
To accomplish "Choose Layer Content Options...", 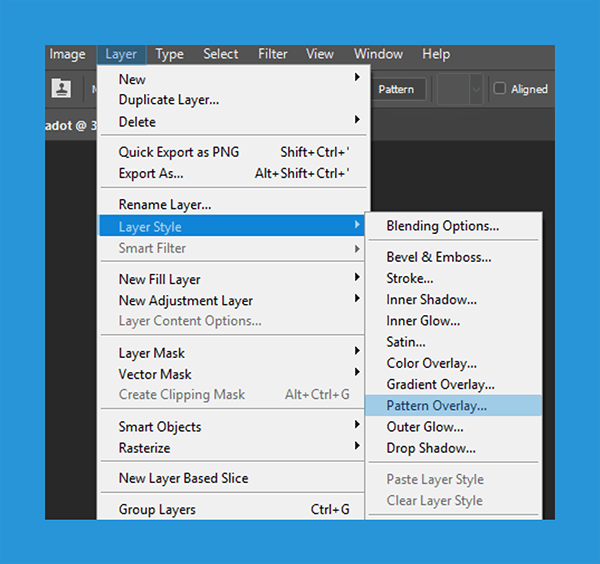I will (232, 321).
